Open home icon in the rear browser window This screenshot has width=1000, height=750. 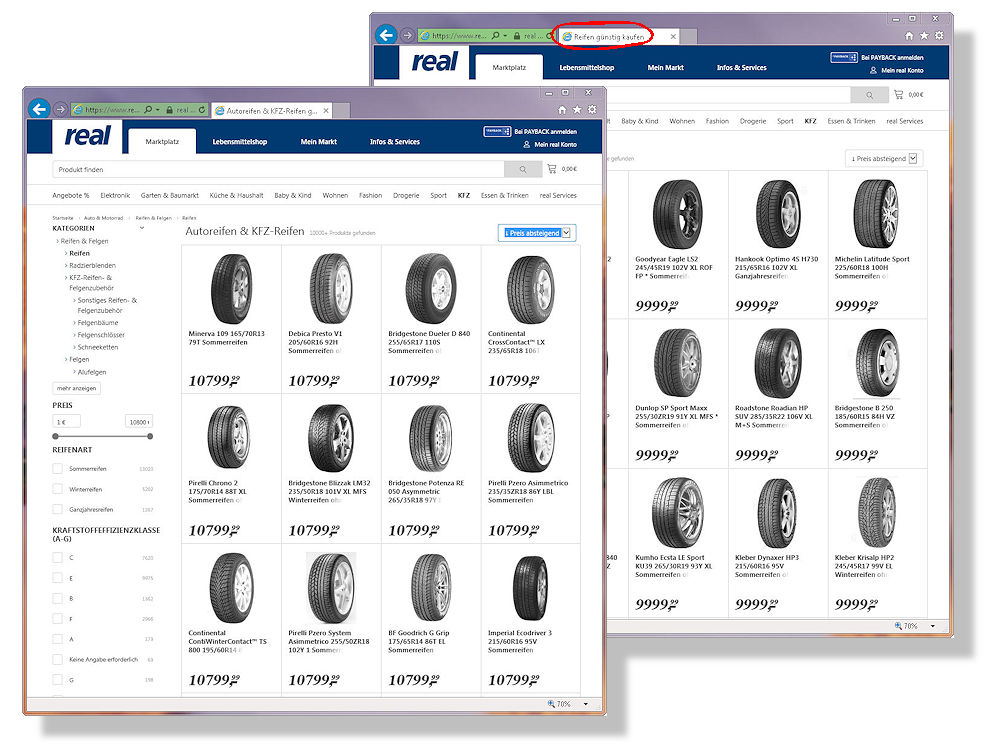[909, 36]
